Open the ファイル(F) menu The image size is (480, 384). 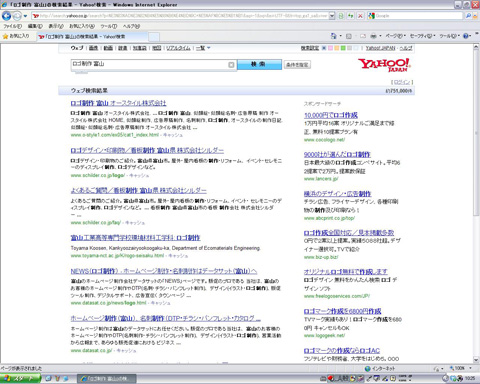[x=12, y=26]
